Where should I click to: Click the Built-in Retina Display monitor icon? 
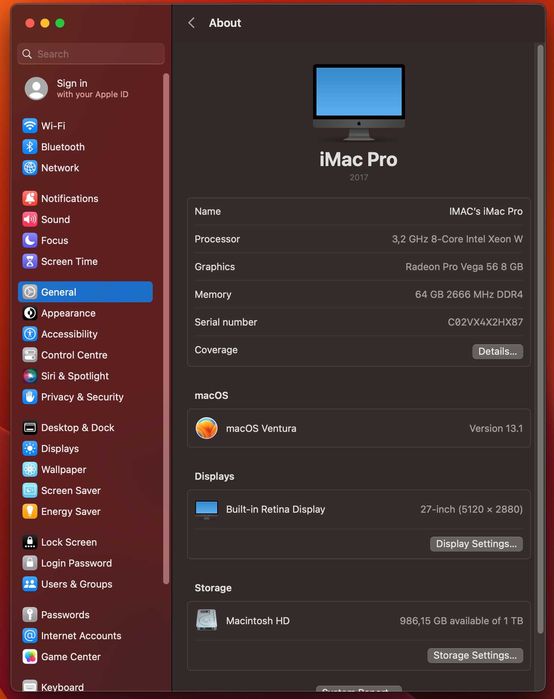(x=207, y=510)
